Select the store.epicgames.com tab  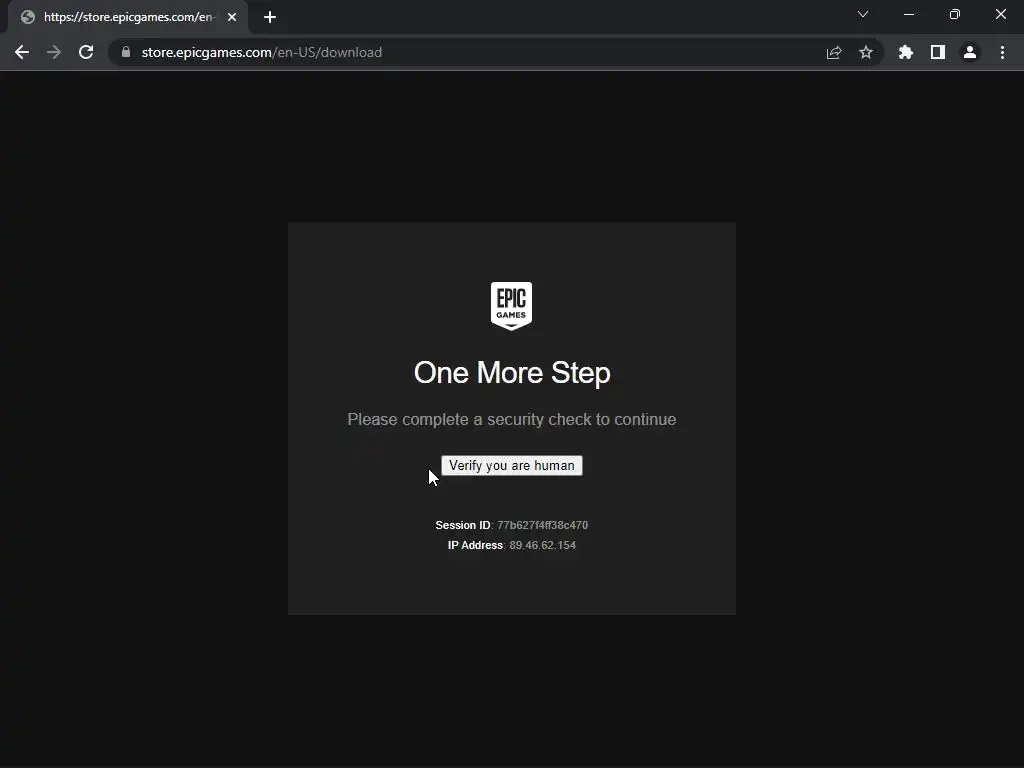tap(128, 17)
